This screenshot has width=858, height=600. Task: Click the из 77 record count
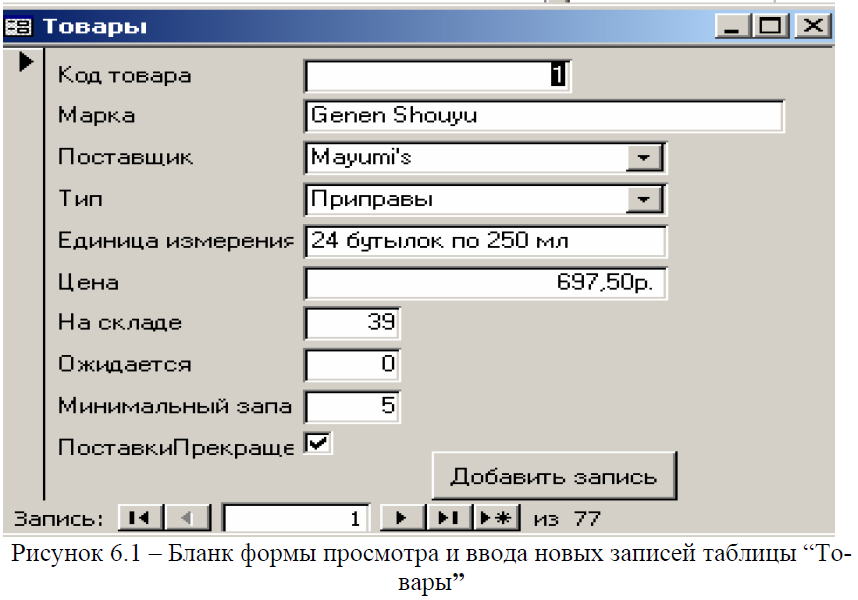567,518
